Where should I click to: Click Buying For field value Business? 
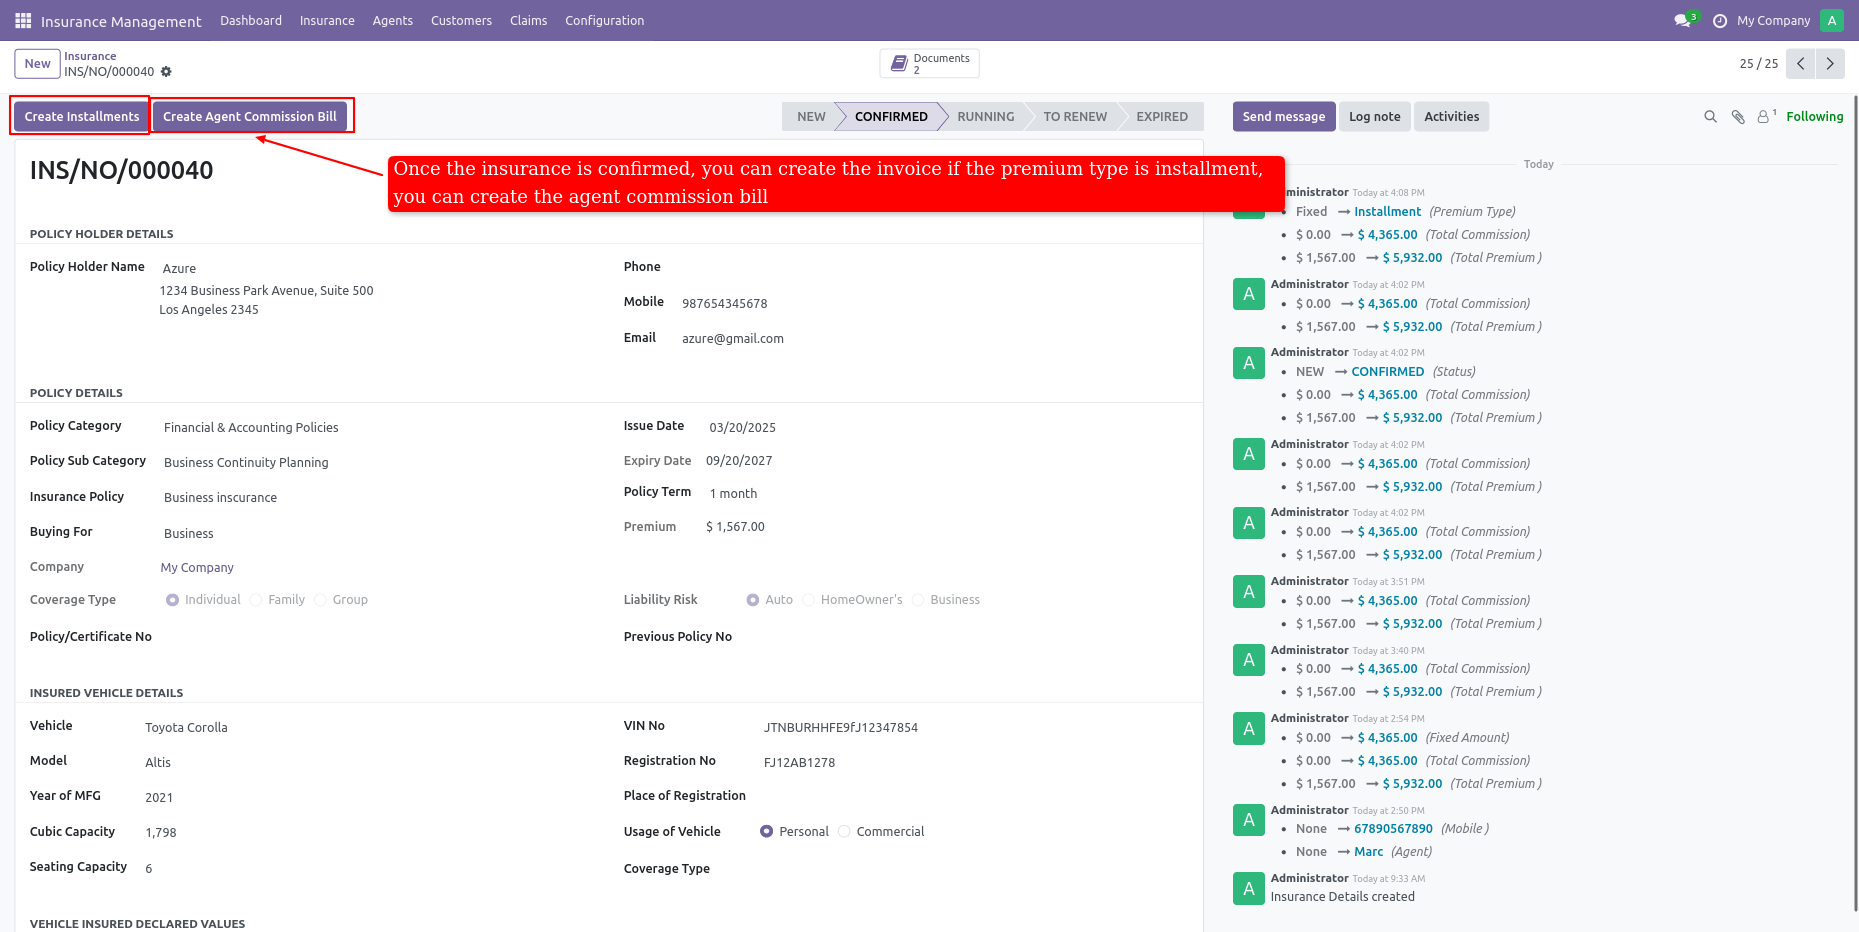click(189, 534)
